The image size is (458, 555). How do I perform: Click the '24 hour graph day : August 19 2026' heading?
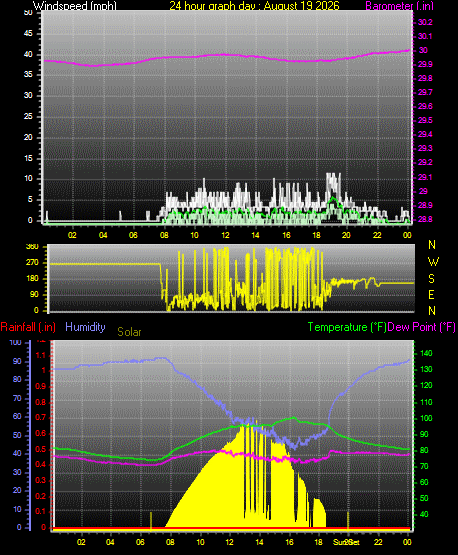coord(254,6)
